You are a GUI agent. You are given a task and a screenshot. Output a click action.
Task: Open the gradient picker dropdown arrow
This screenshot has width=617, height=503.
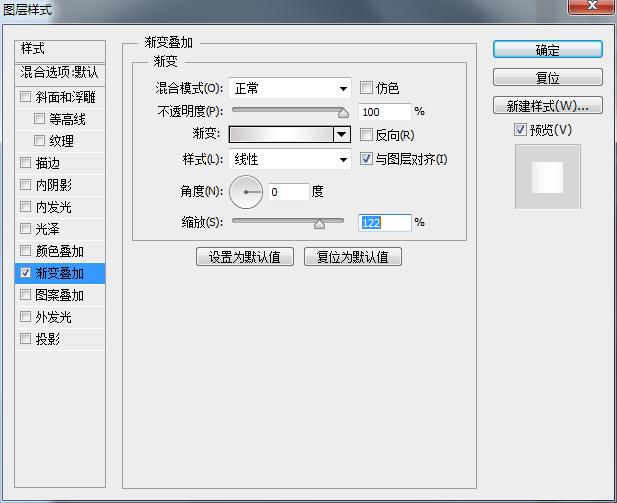pos(342,135)
